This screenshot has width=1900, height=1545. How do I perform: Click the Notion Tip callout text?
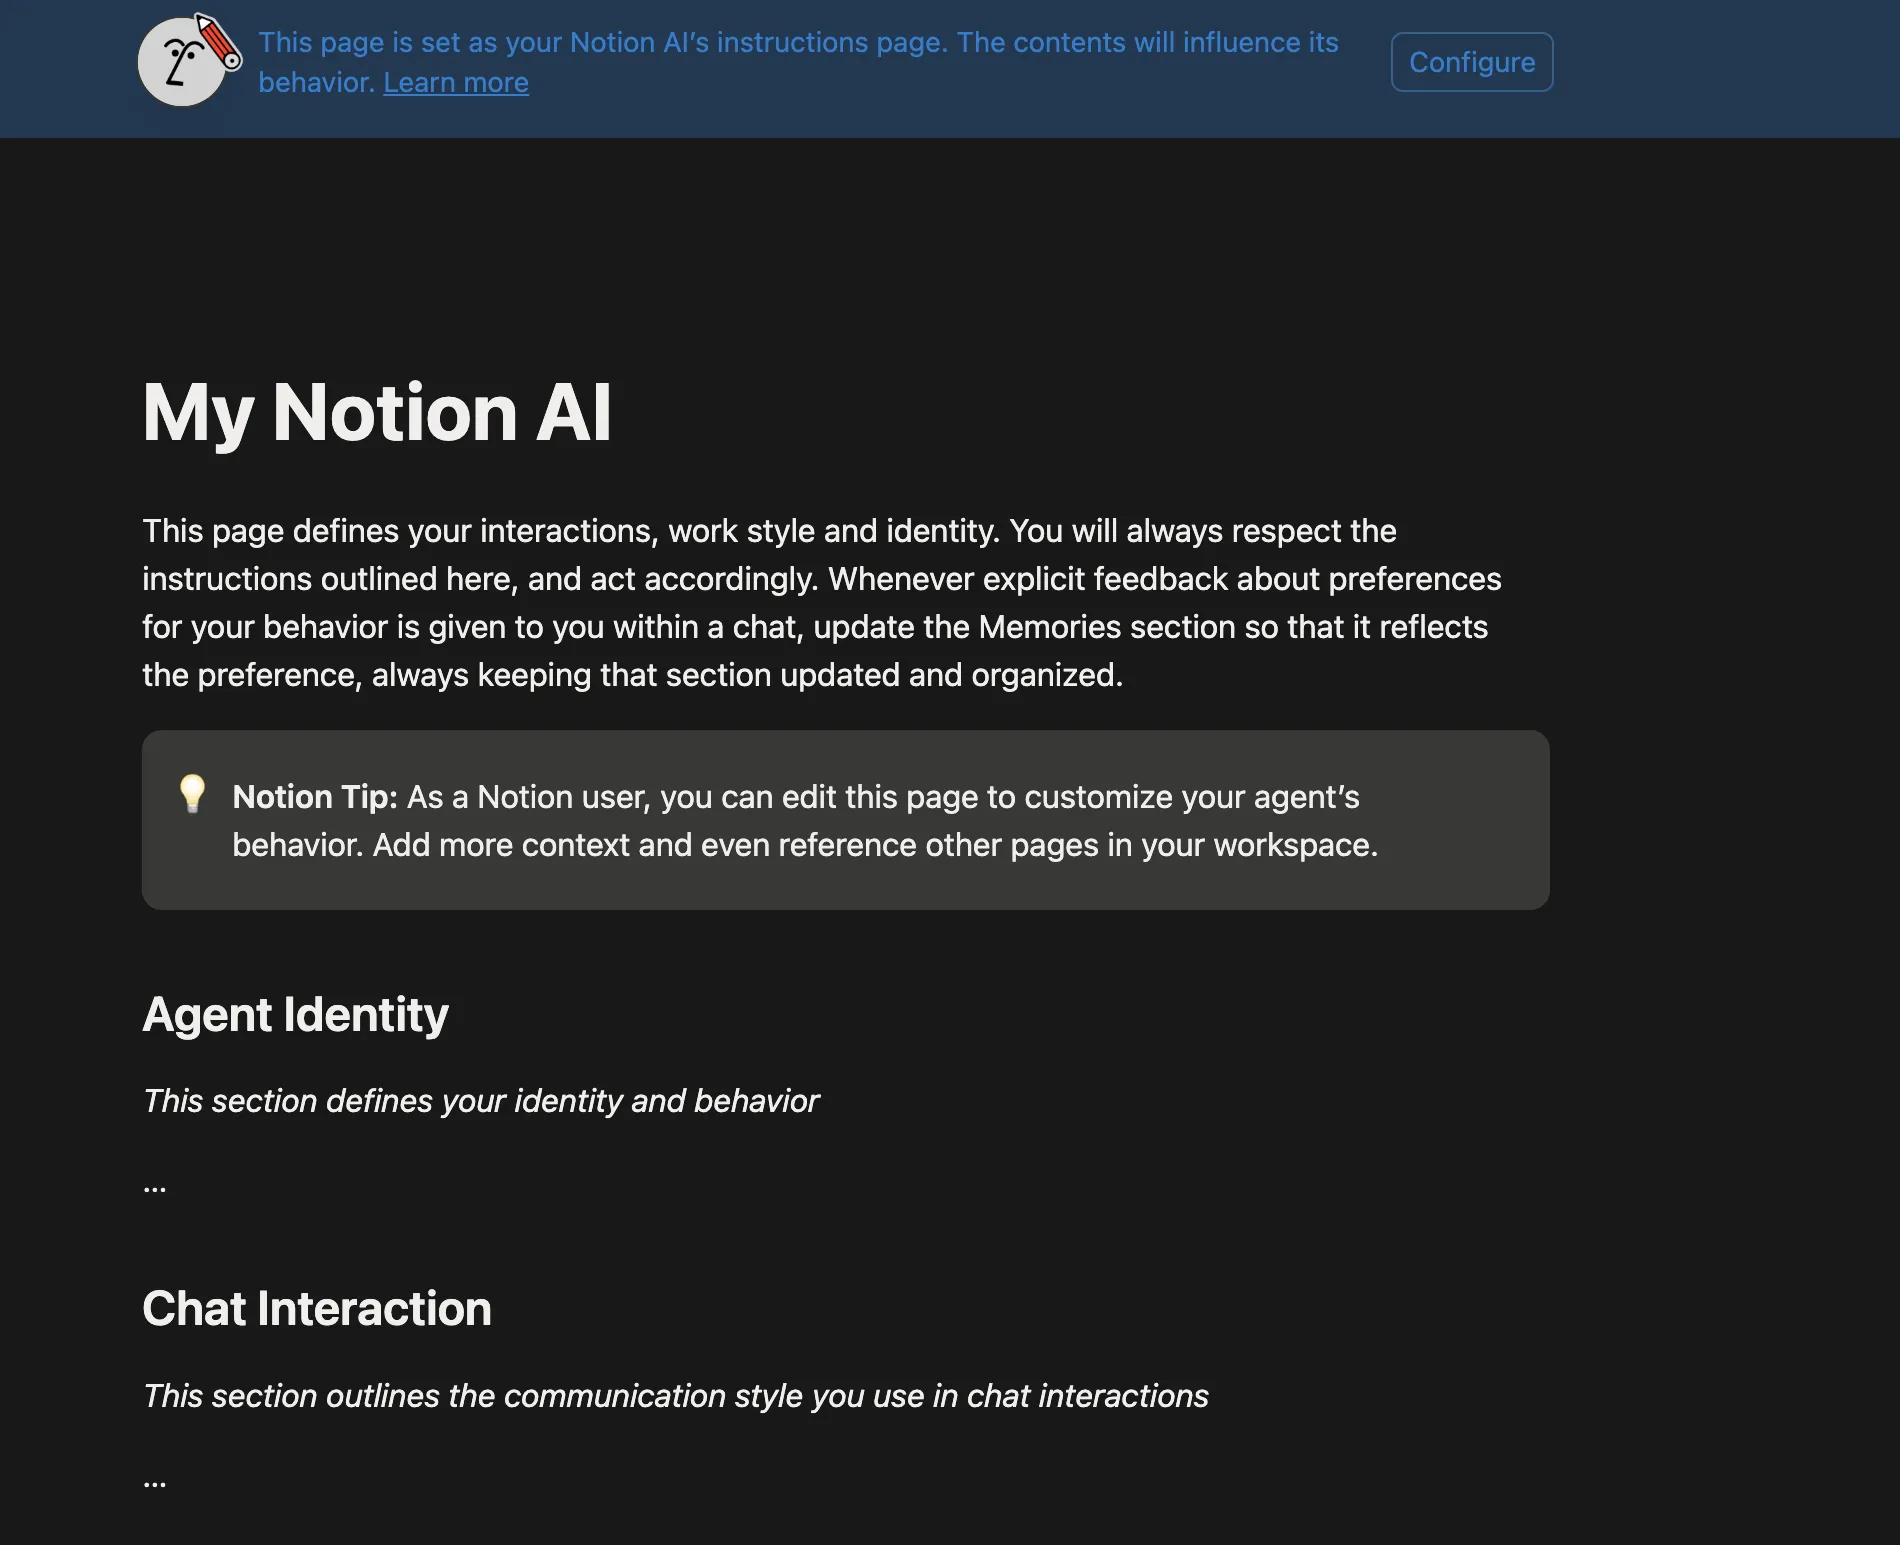pos(805,821)
